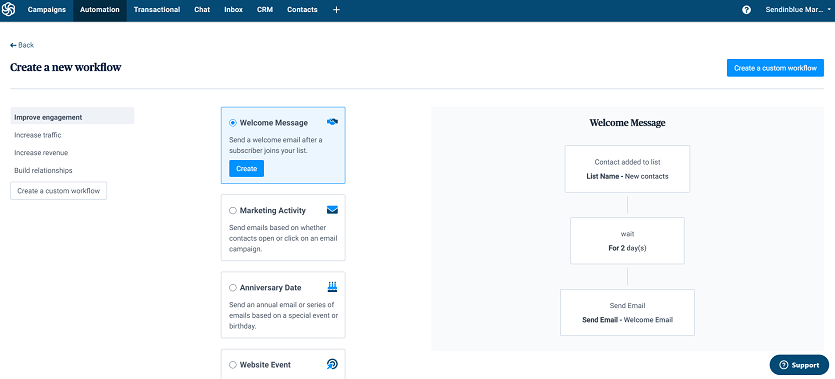Click the blue Create a custom workflow button

[775, 68]
